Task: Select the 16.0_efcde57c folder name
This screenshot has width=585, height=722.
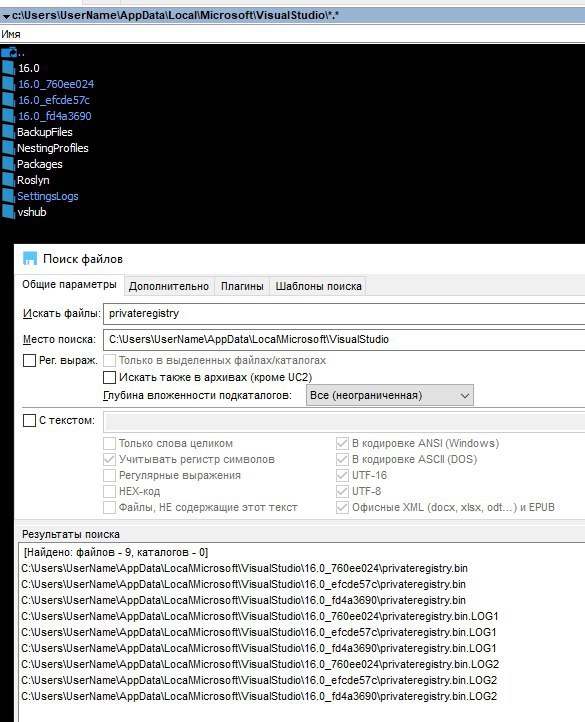Action: pyautogui.click(x=54, y=100)
